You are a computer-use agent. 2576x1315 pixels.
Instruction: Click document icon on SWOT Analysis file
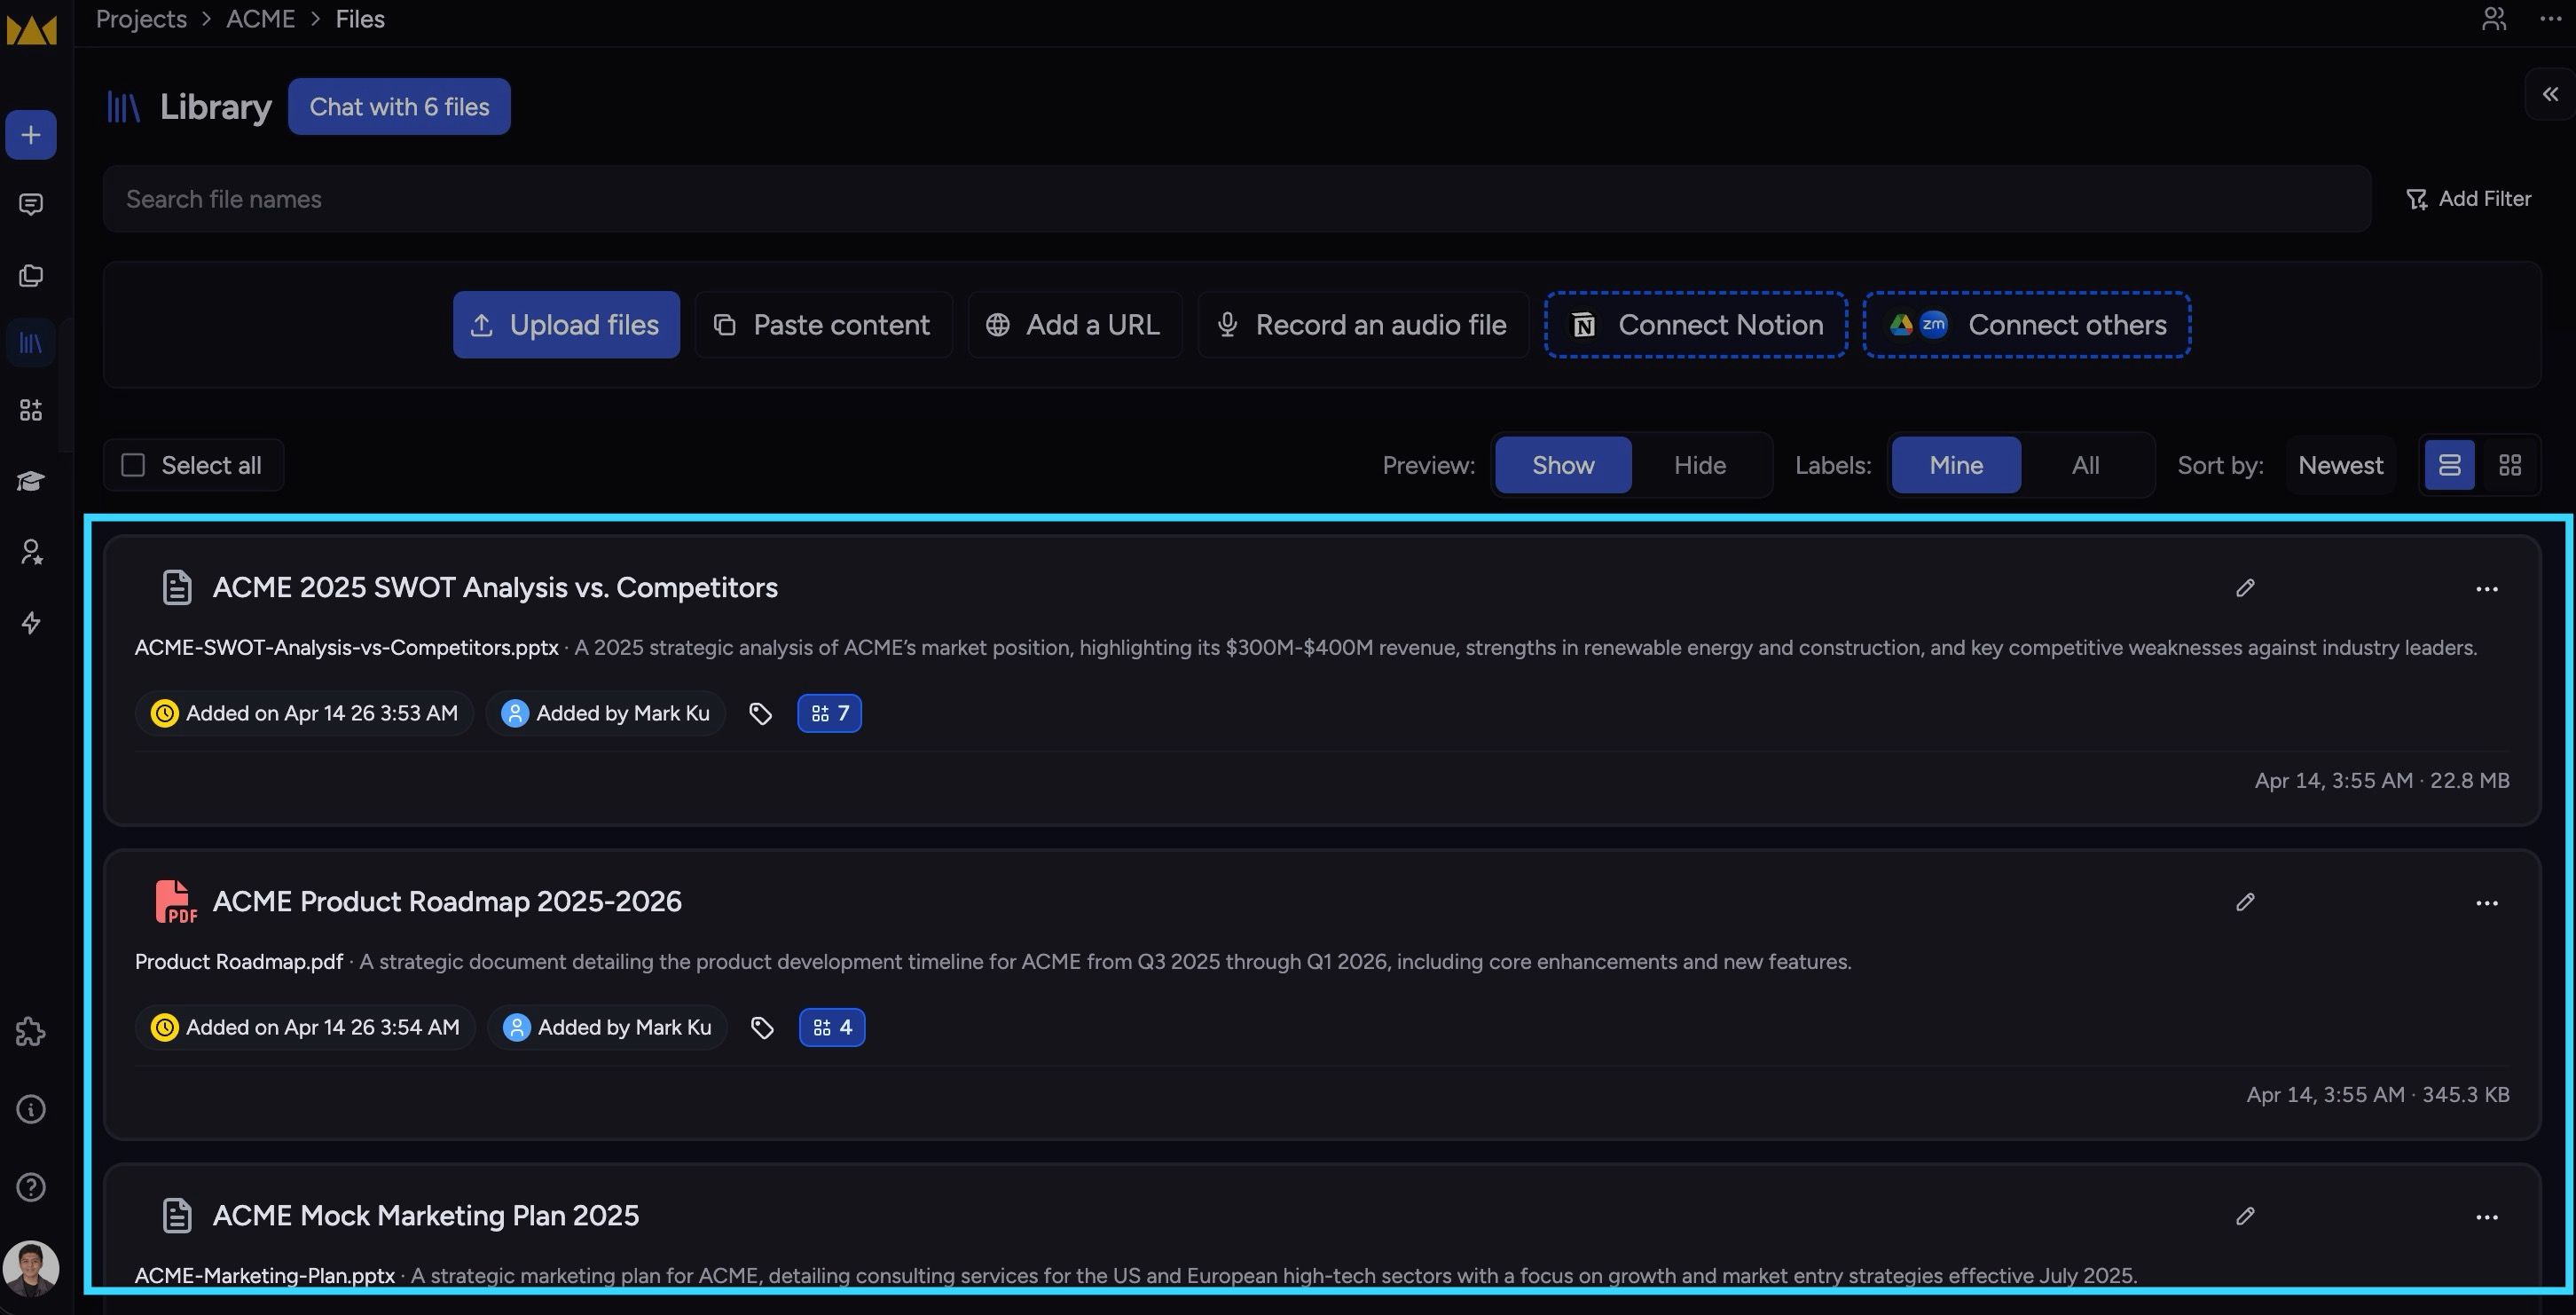[177, 588]
